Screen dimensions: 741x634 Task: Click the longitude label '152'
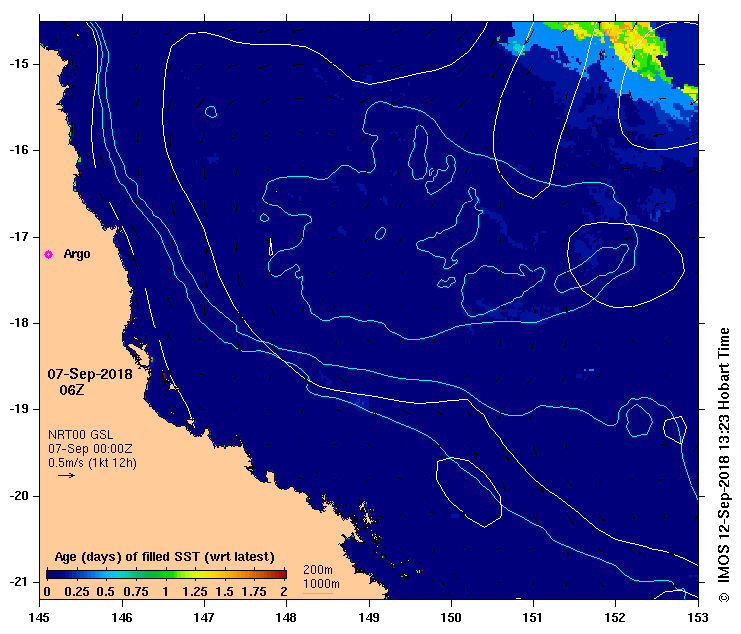coord(616,617)
